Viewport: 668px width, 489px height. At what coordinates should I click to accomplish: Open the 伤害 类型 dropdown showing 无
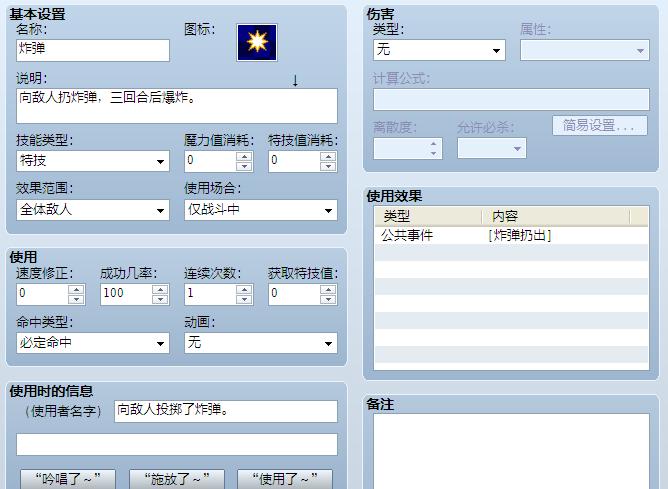439,50
